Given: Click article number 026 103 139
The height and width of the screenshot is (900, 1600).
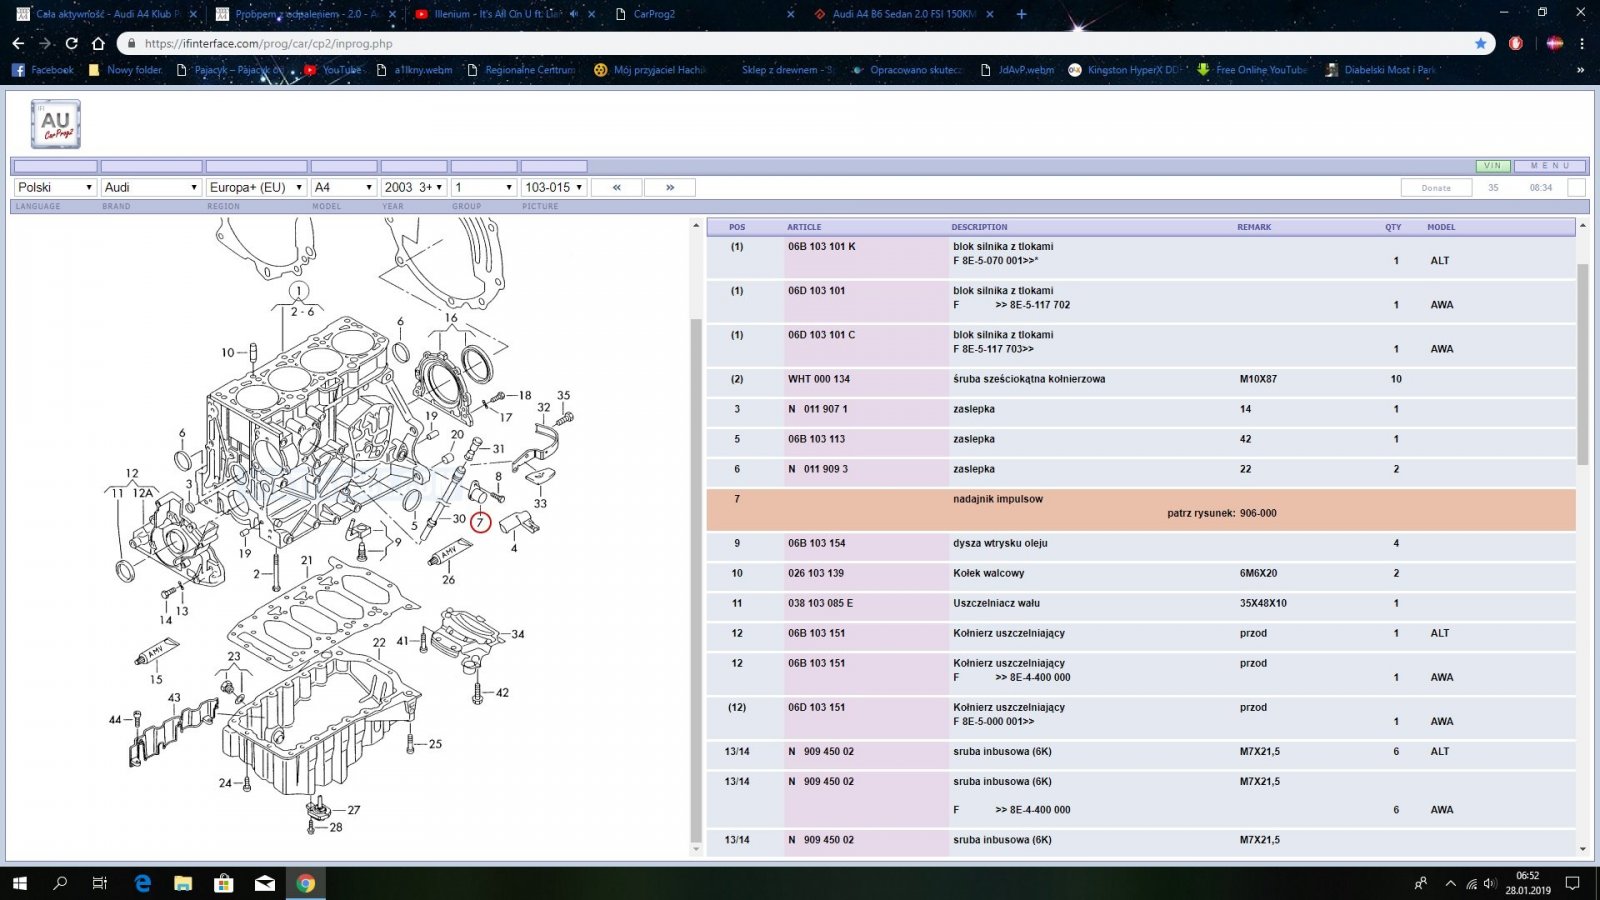Looking at the screenshot, I should click(815, 573).
